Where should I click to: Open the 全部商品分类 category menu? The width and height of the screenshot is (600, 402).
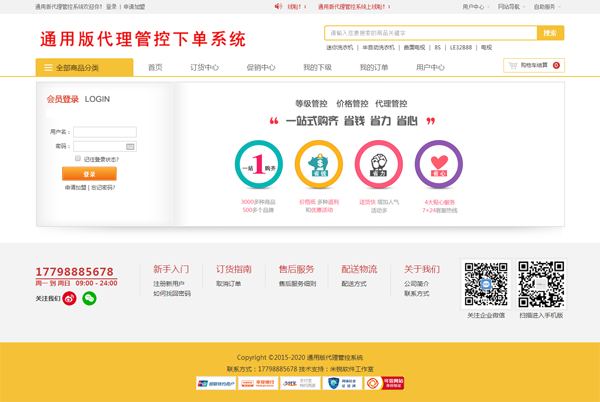(85, 67)
